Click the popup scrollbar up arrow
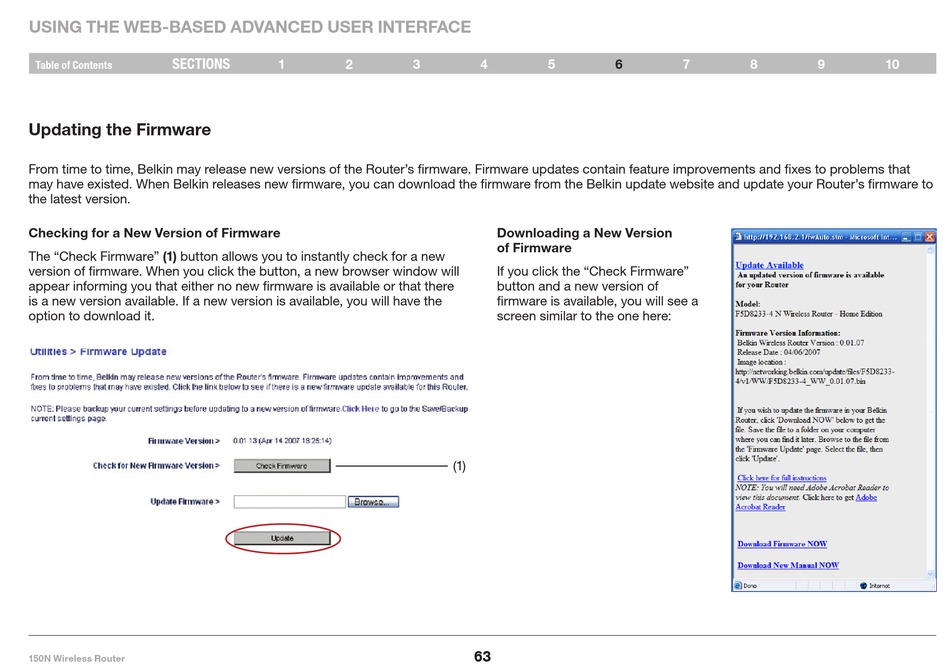The height and width of the screenshot is (666, 950). 931,250
